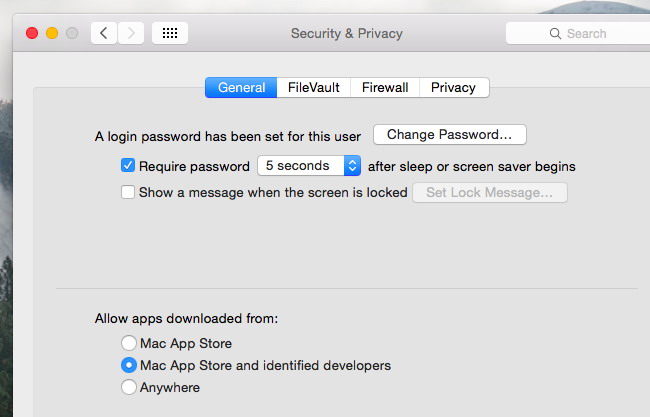Click into the Search field
This screenshot has height=417, width=650.
(578, 33)
